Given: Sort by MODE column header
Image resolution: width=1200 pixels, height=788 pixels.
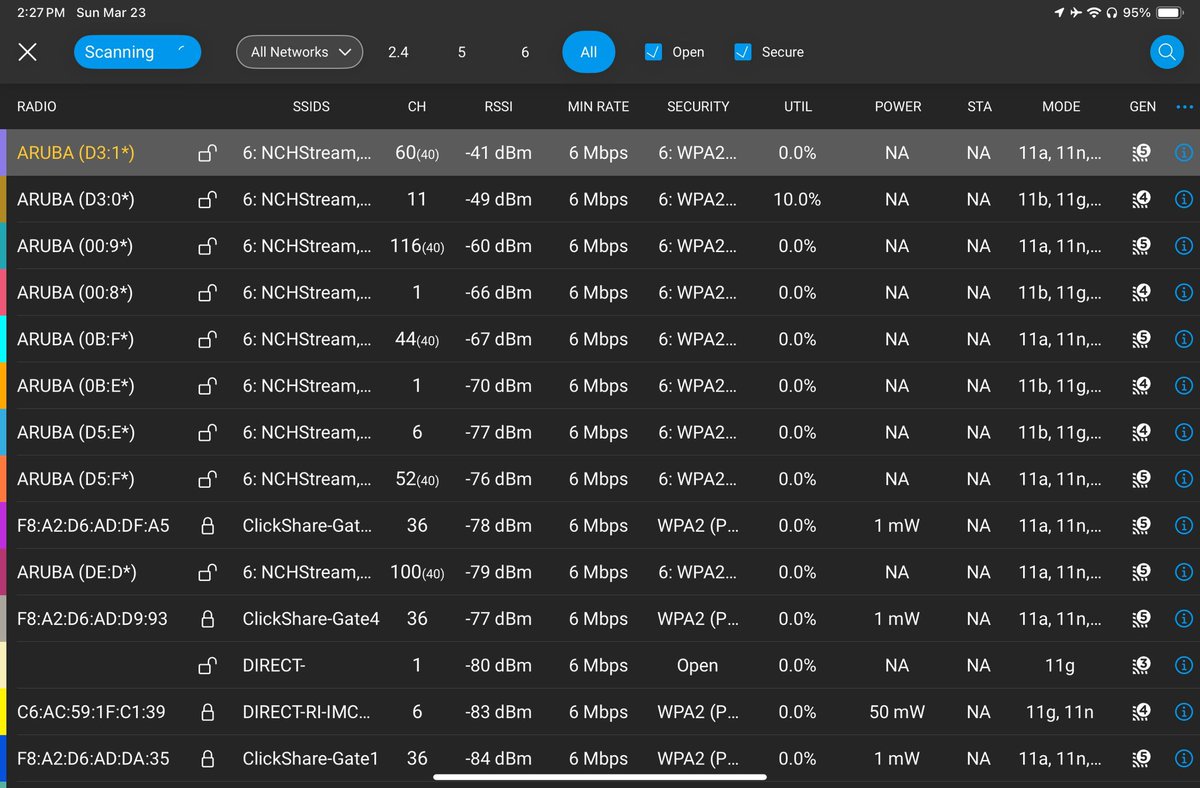Looking at the screenshot, I should point(1061,106).
